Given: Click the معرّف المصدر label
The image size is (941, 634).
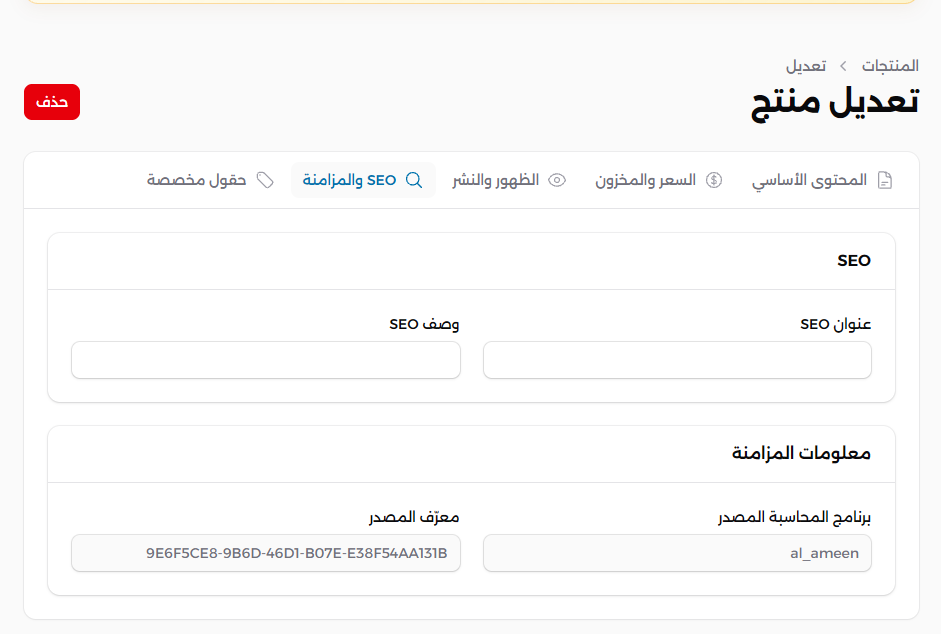Looking at the screenshot, I should (414, 517).
